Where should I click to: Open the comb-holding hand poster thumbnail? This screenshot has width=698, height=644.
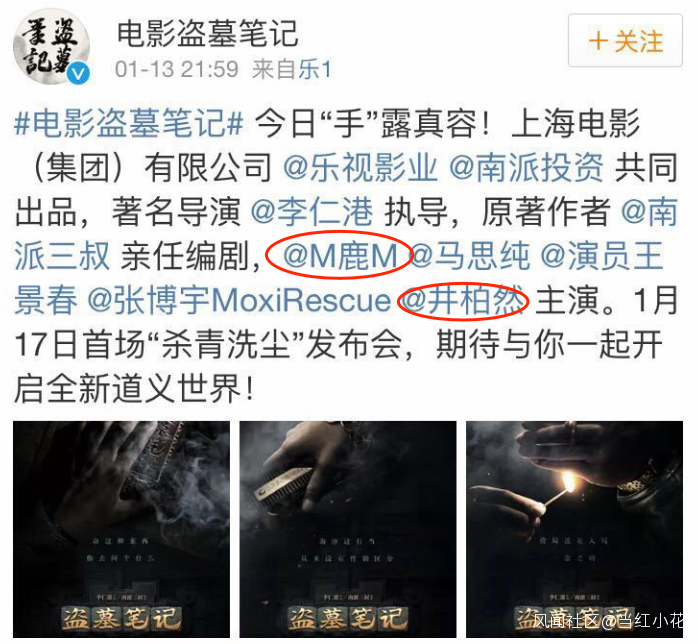tap(348, 529)
